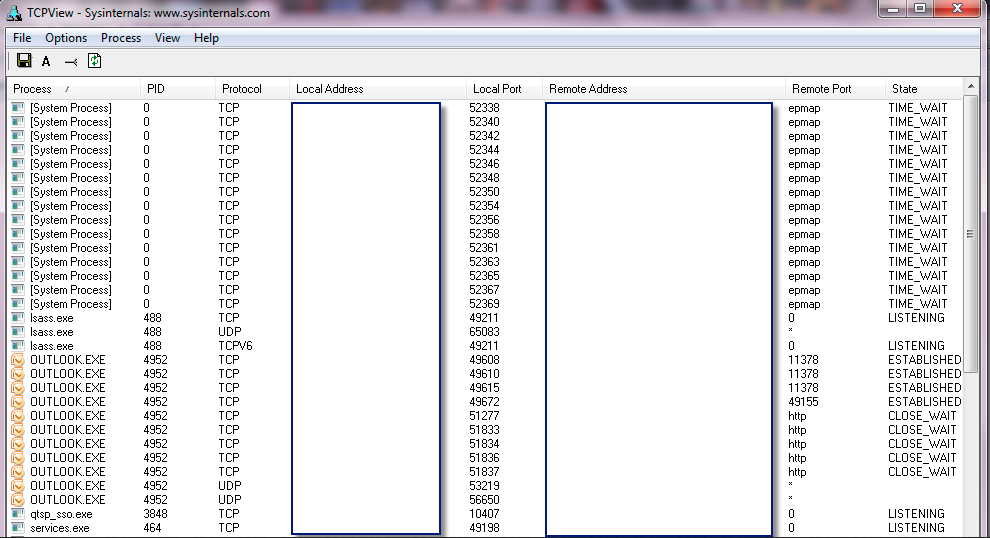990x538 pixels.
Task: Open the Options menu
Action: pyautogui.click(x=66, y=38)
